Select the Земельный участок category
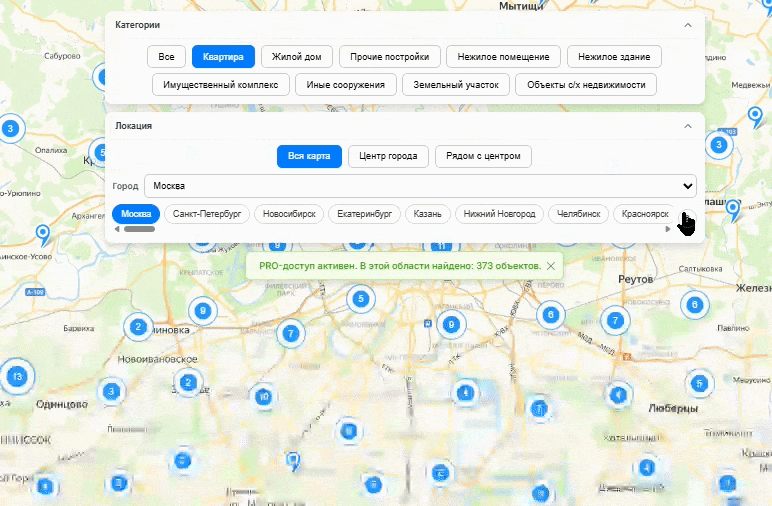772x506 pixels. click(456, 85)
